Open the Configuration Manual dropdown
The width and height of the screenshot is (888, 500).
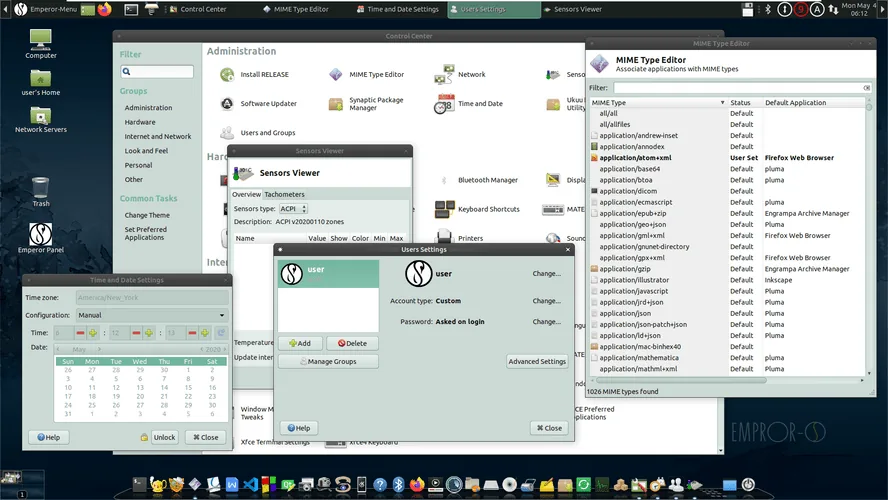[x=152, y=315]
